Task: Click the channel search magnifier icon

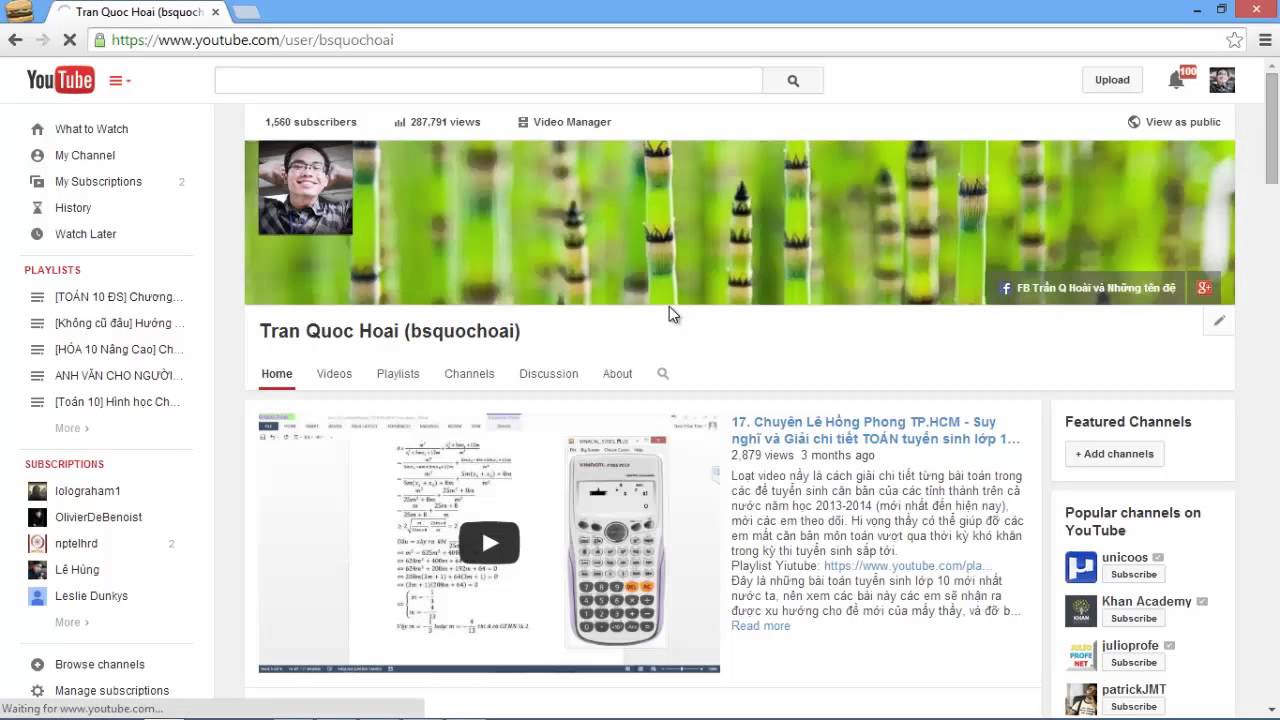Action: point(662,374)
